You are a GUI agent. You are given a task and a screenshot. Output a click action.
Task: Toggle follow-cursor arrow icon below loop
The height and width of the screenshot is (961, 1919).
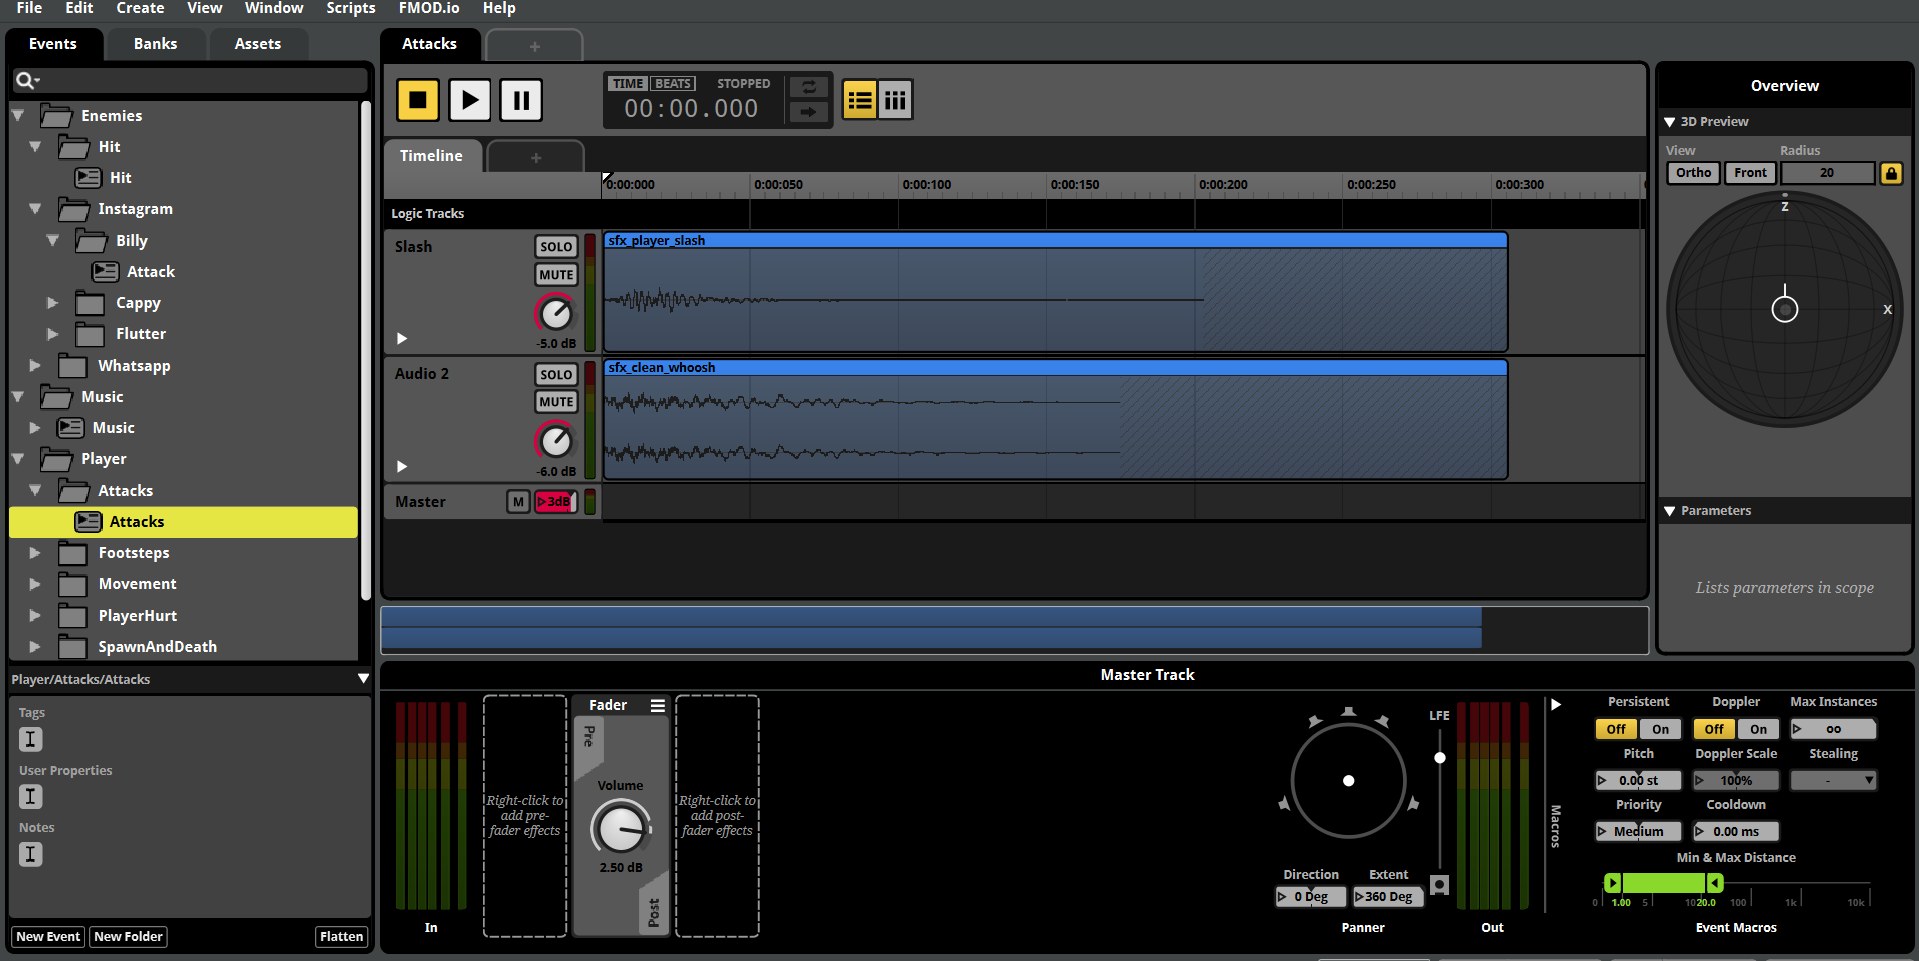pos(808,112)
